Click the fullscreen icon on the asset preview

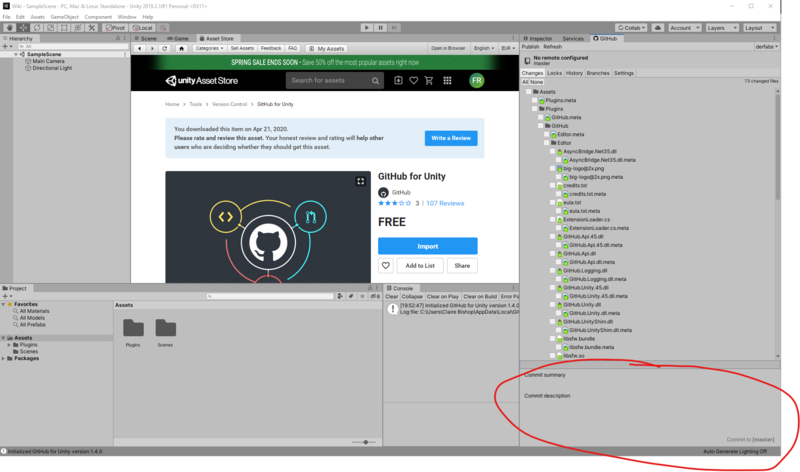click(361, 181)
